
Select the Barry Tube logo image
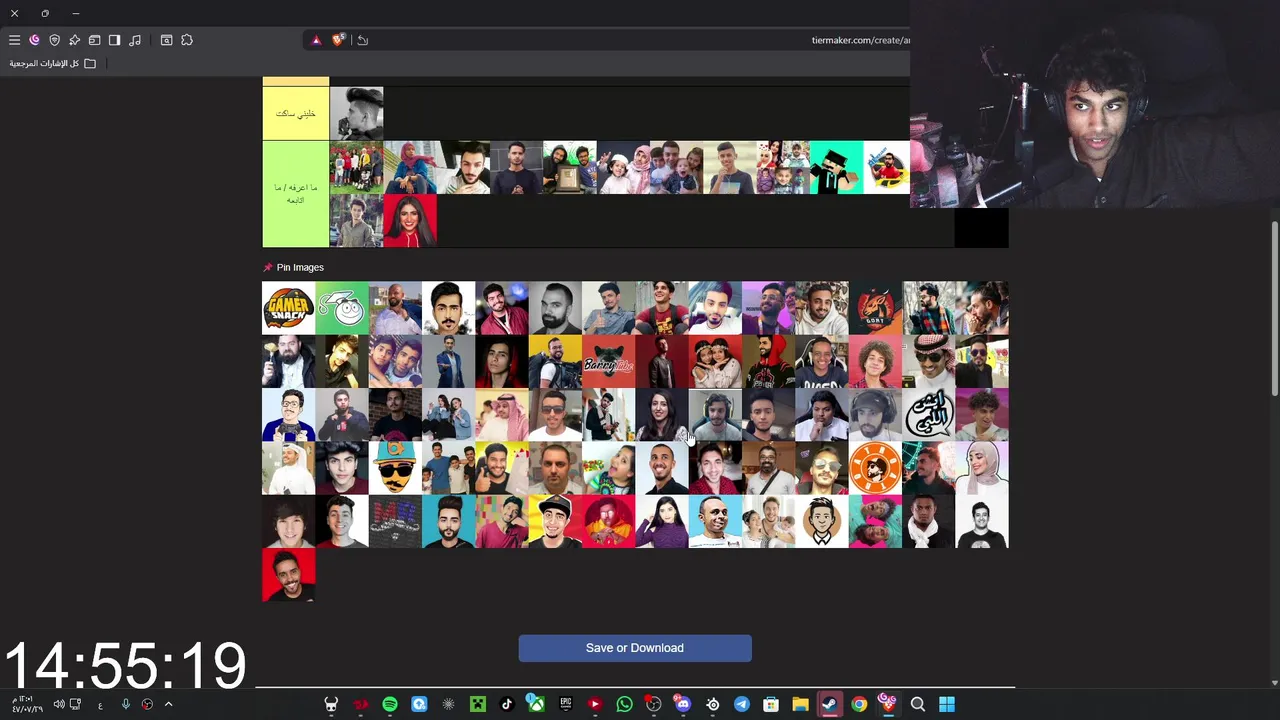click(608, 362)
